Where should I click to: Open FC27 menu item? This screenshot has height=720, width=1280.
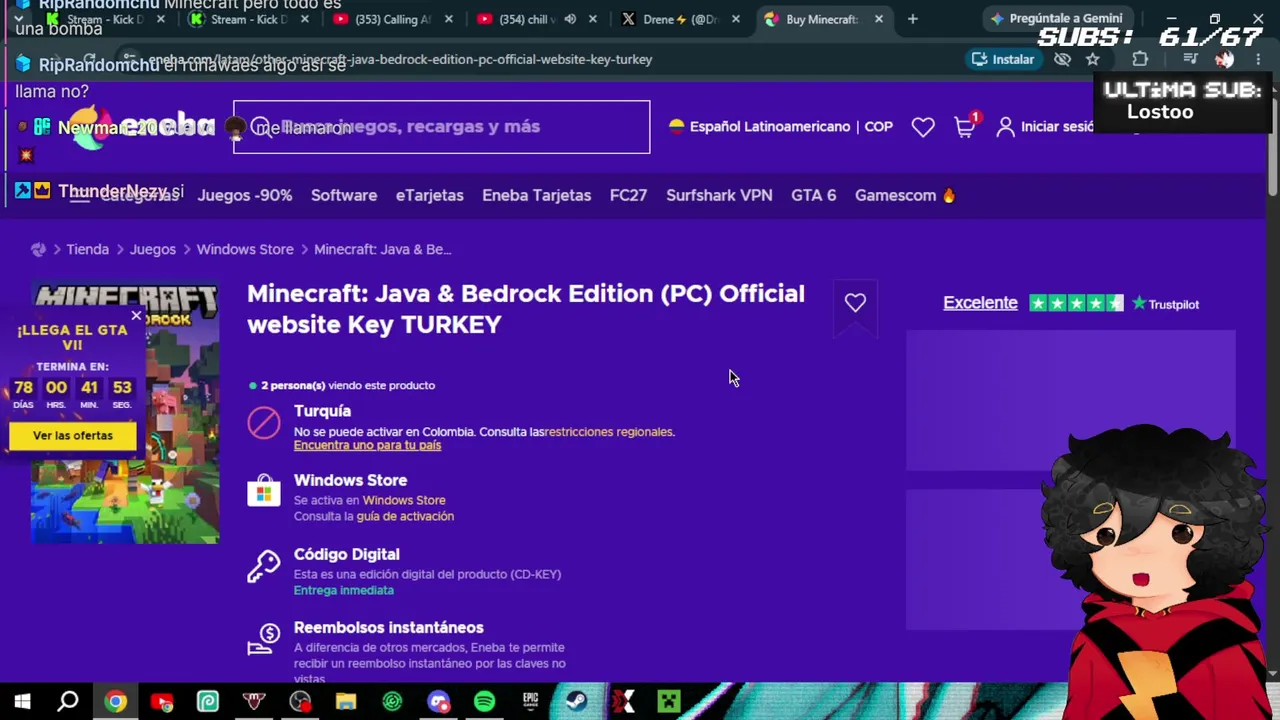coord(629,195)
